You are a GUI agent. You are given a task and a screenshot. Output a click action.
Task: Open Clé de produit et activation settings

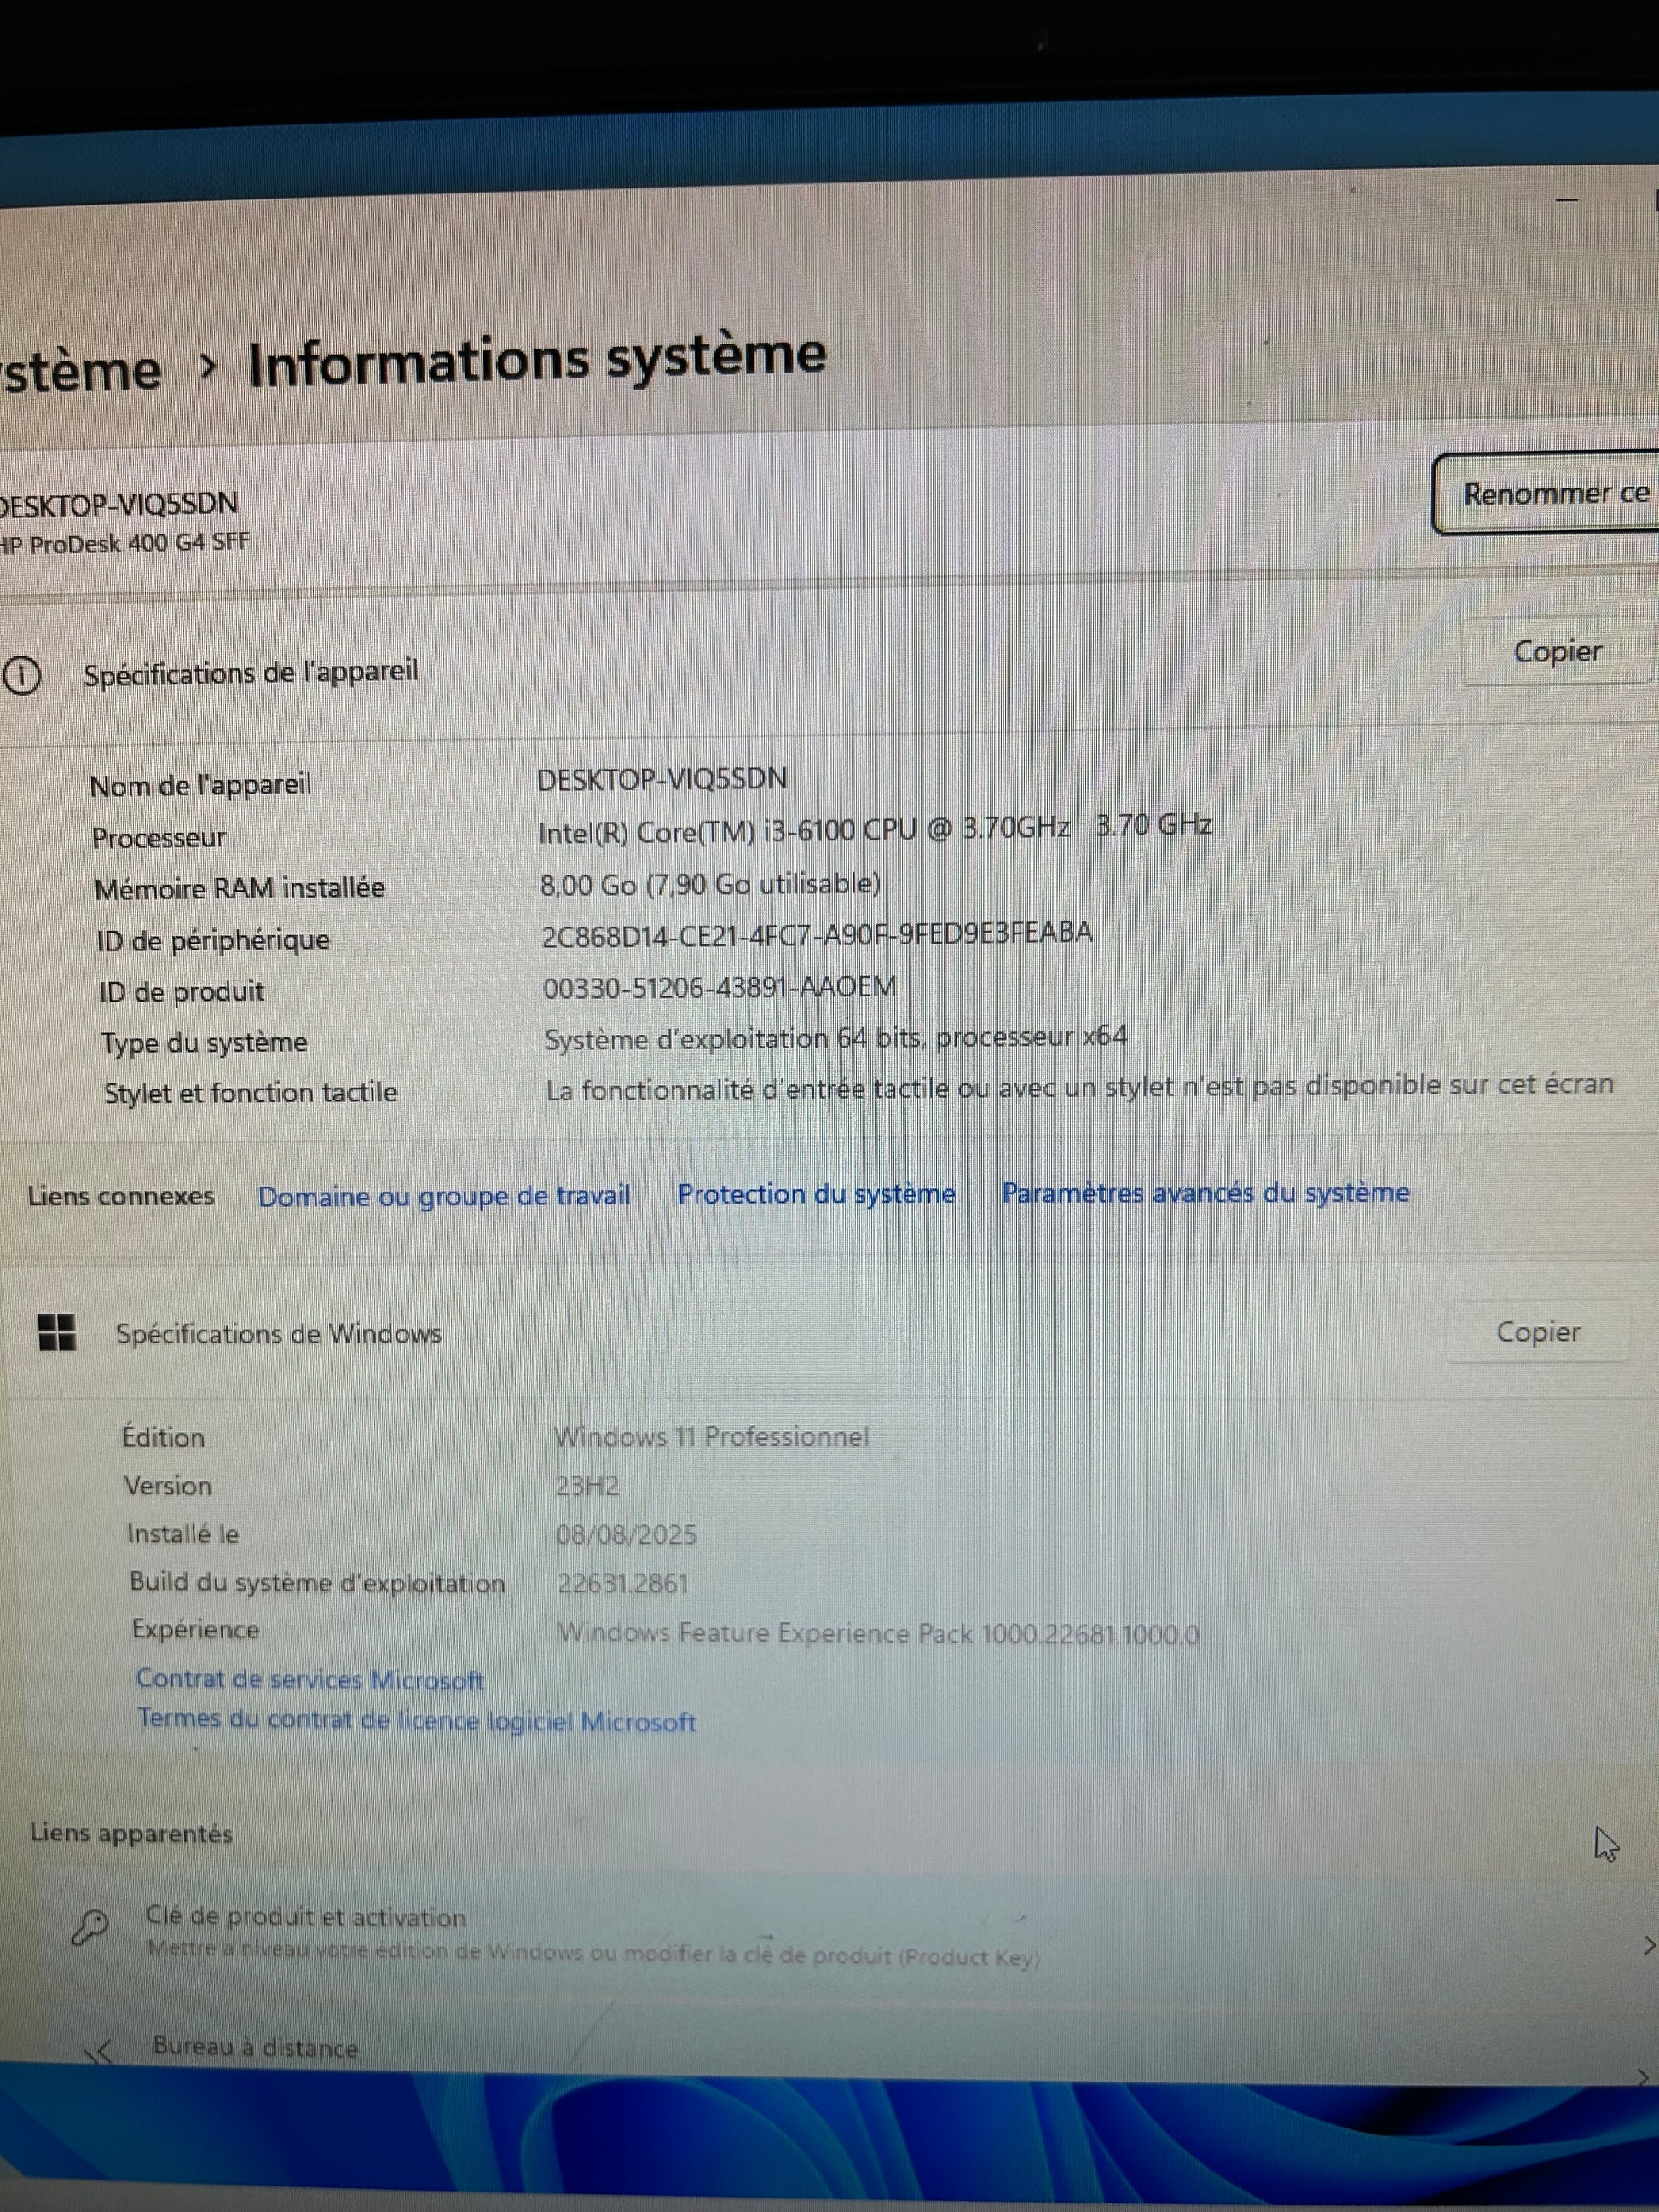[x=306, y=1917]
